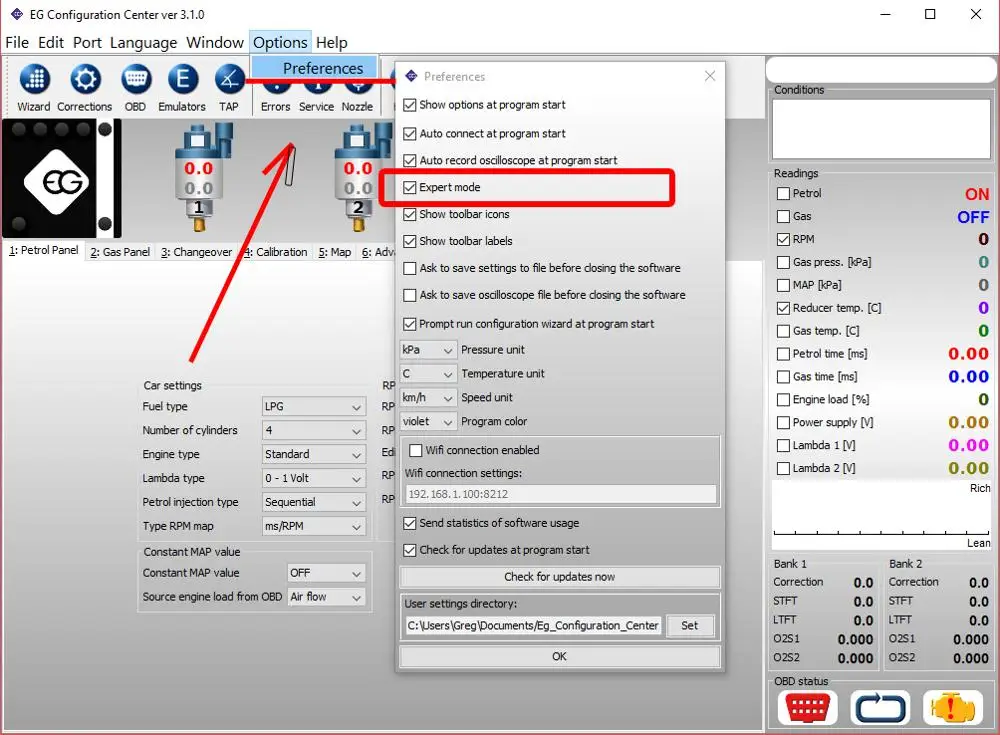Toggle Show toolbar icons checkbox
This screenshot has width=1000, height=735.
(x=409, y=214)
